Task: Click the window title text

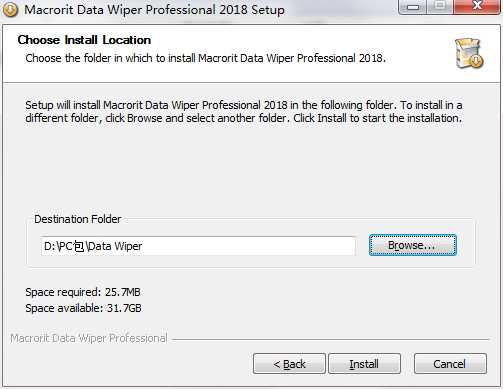Action: click(154, 10)
